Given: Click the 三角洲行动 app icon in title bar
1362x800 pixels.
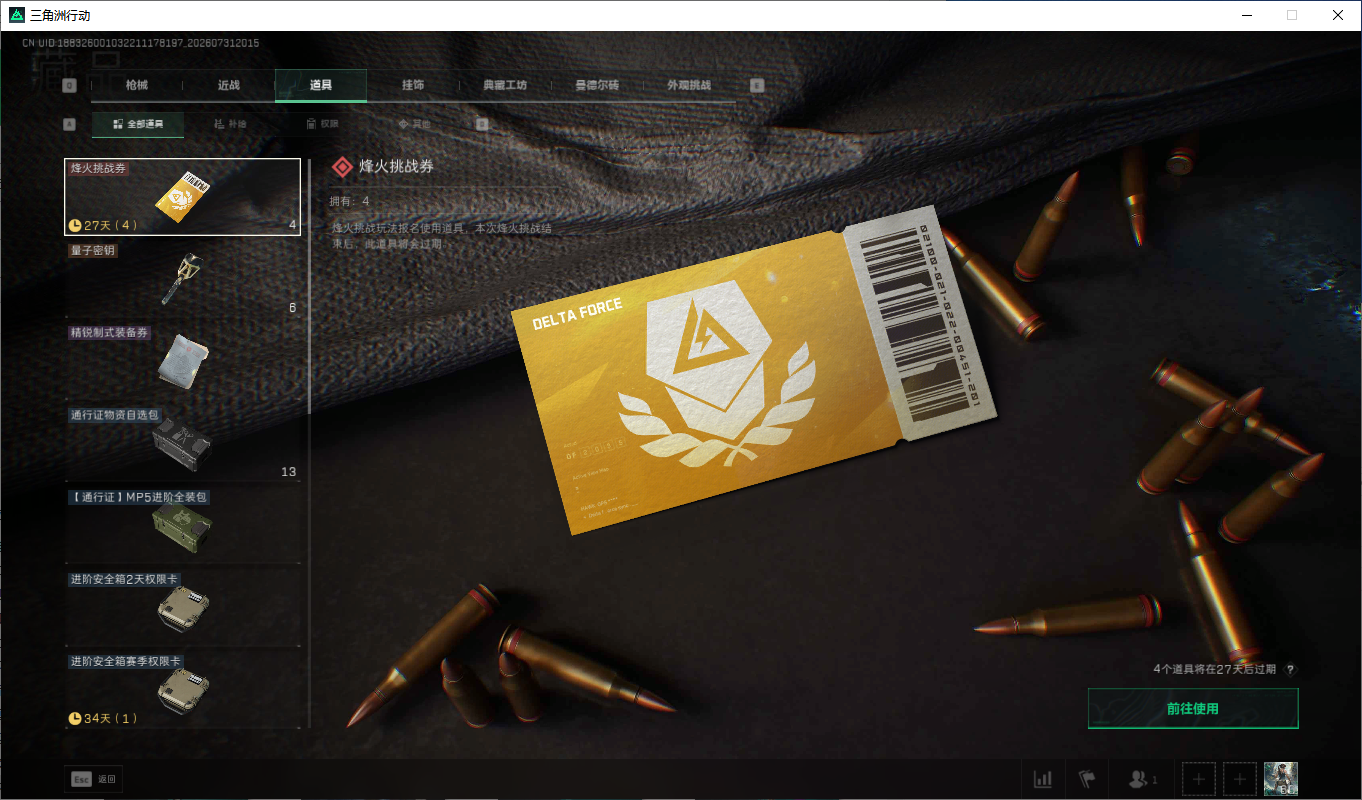Looking at the screenshot, I should pos(16,15).
